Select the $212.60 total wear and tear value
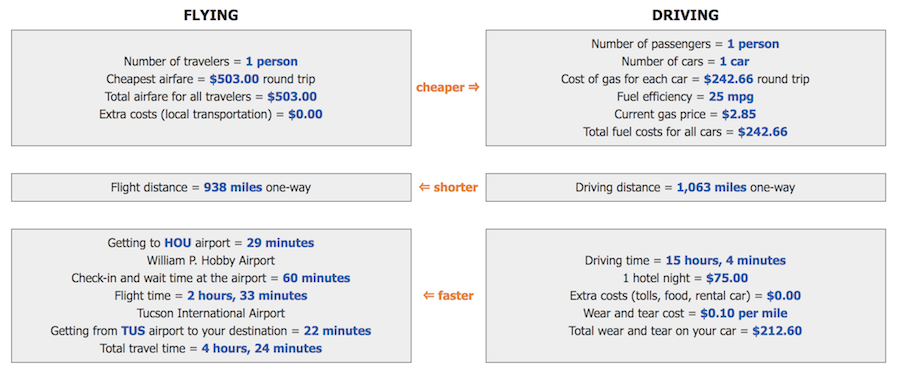The image size is (900, 374). pyautogui.click(x=777, y=331)
